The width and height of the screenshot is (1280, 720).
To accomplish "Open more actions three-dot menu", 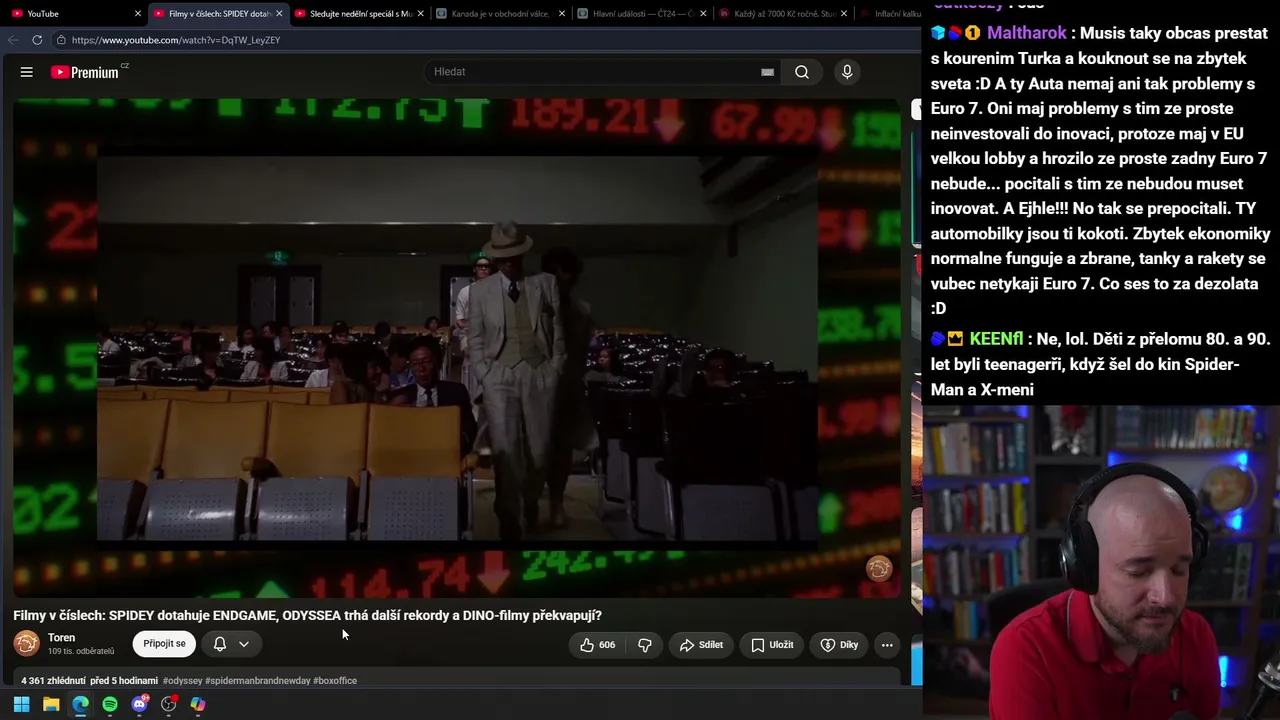I will 887,645.
